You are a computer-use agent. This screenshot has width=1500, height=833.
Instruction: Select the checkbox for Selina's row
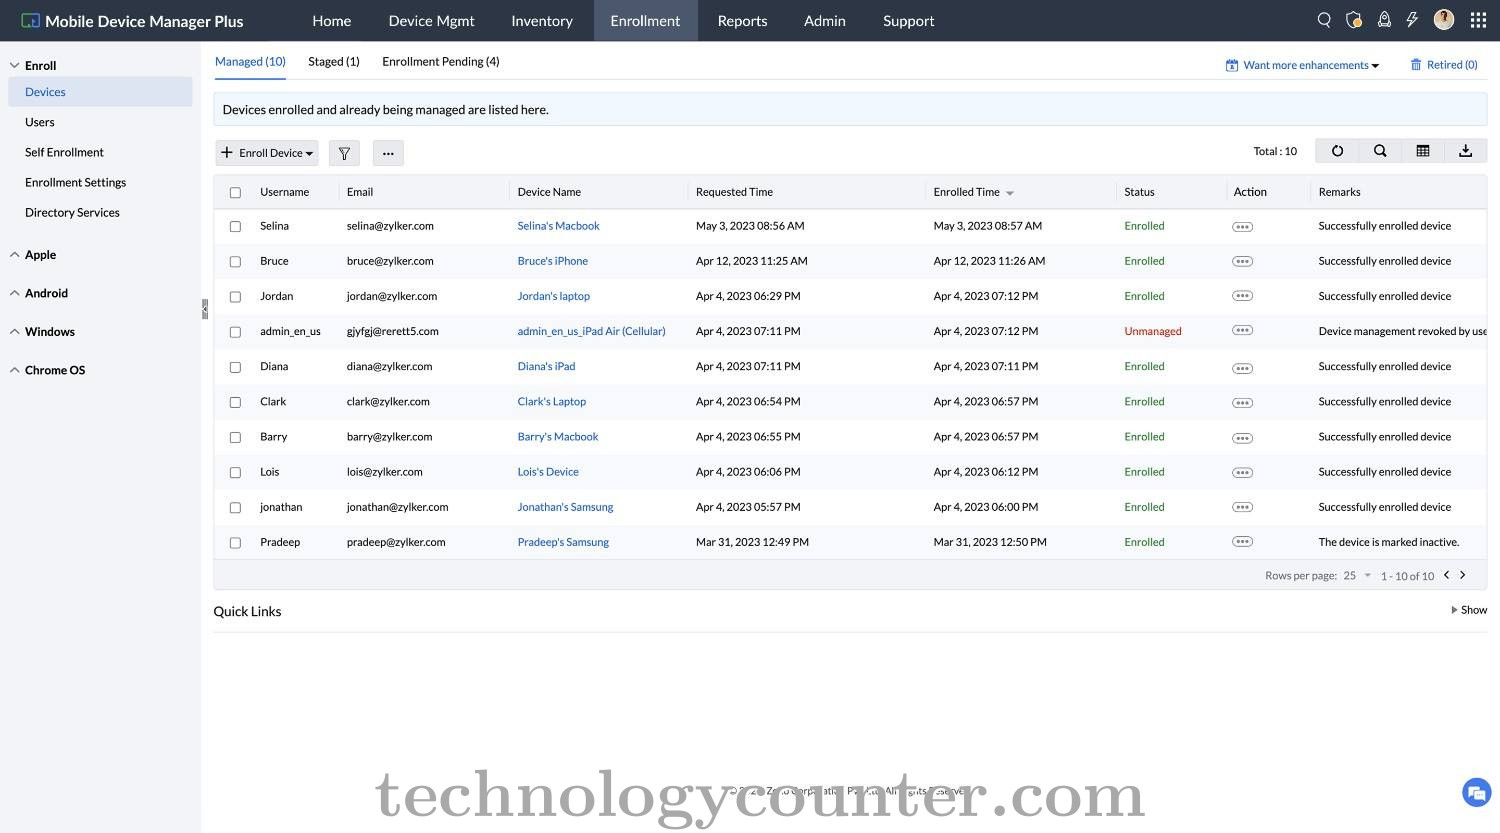[x=235, y=227]
